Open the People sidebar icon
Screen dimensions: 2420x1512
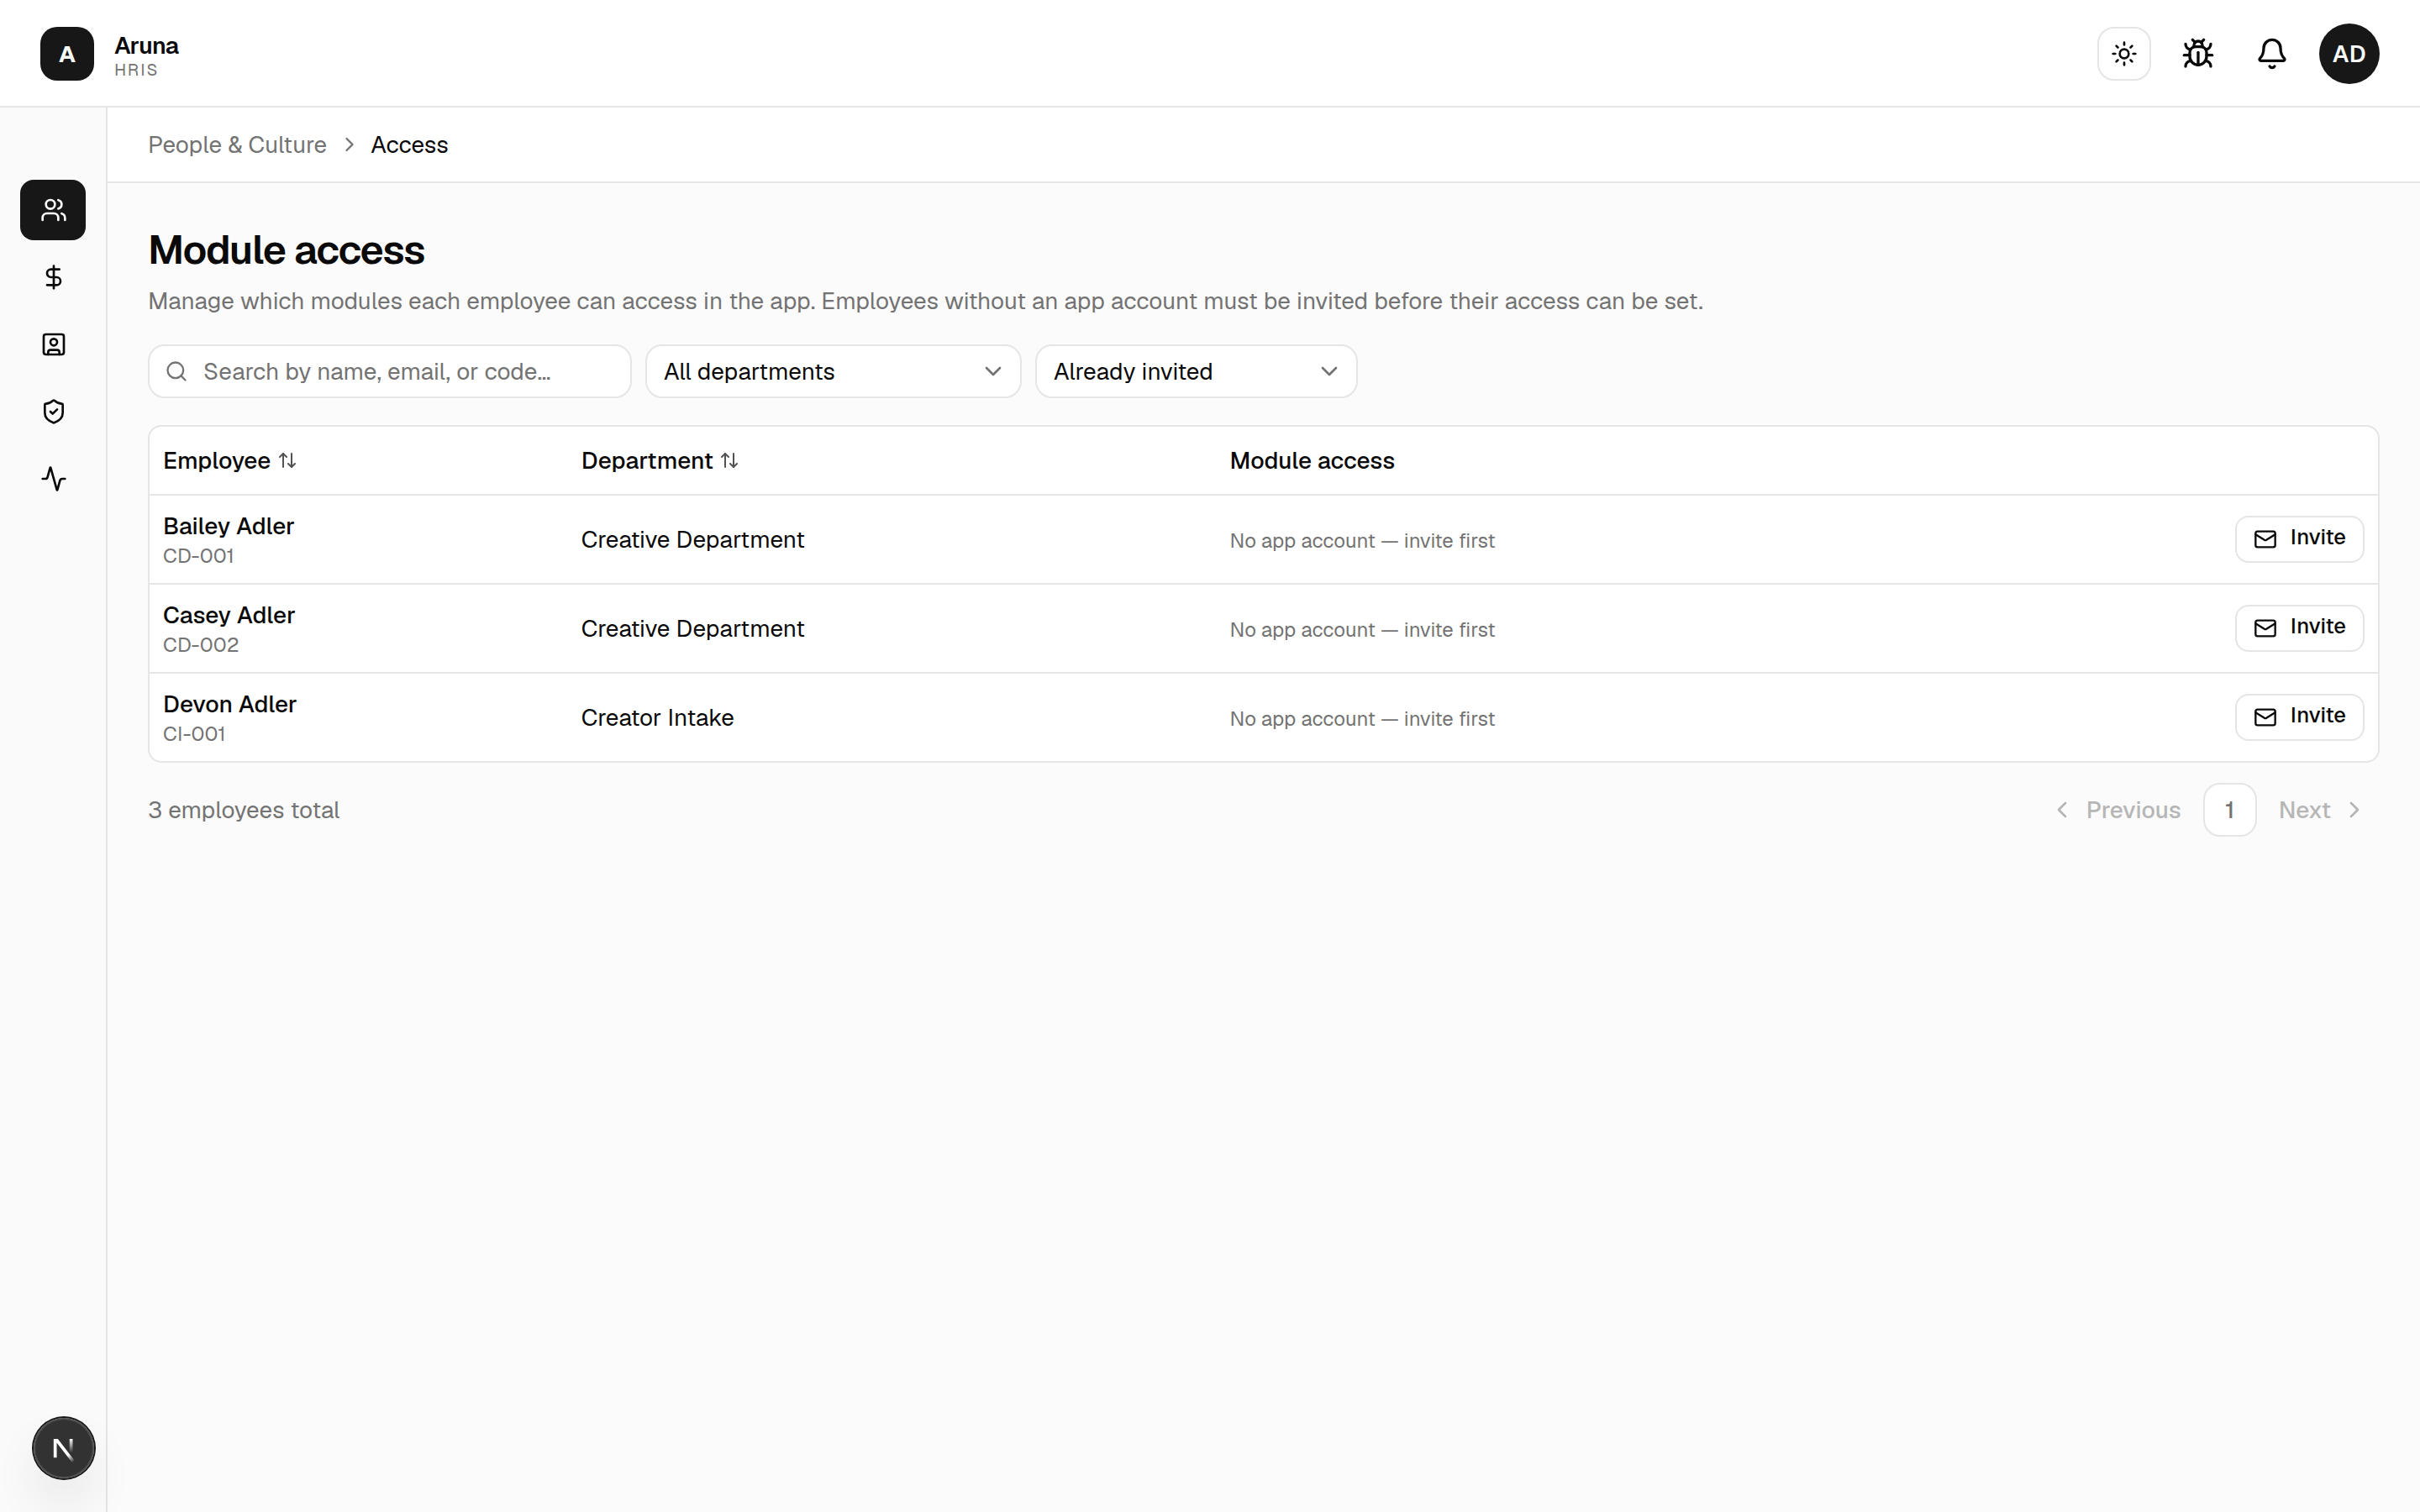click(53, 210)
